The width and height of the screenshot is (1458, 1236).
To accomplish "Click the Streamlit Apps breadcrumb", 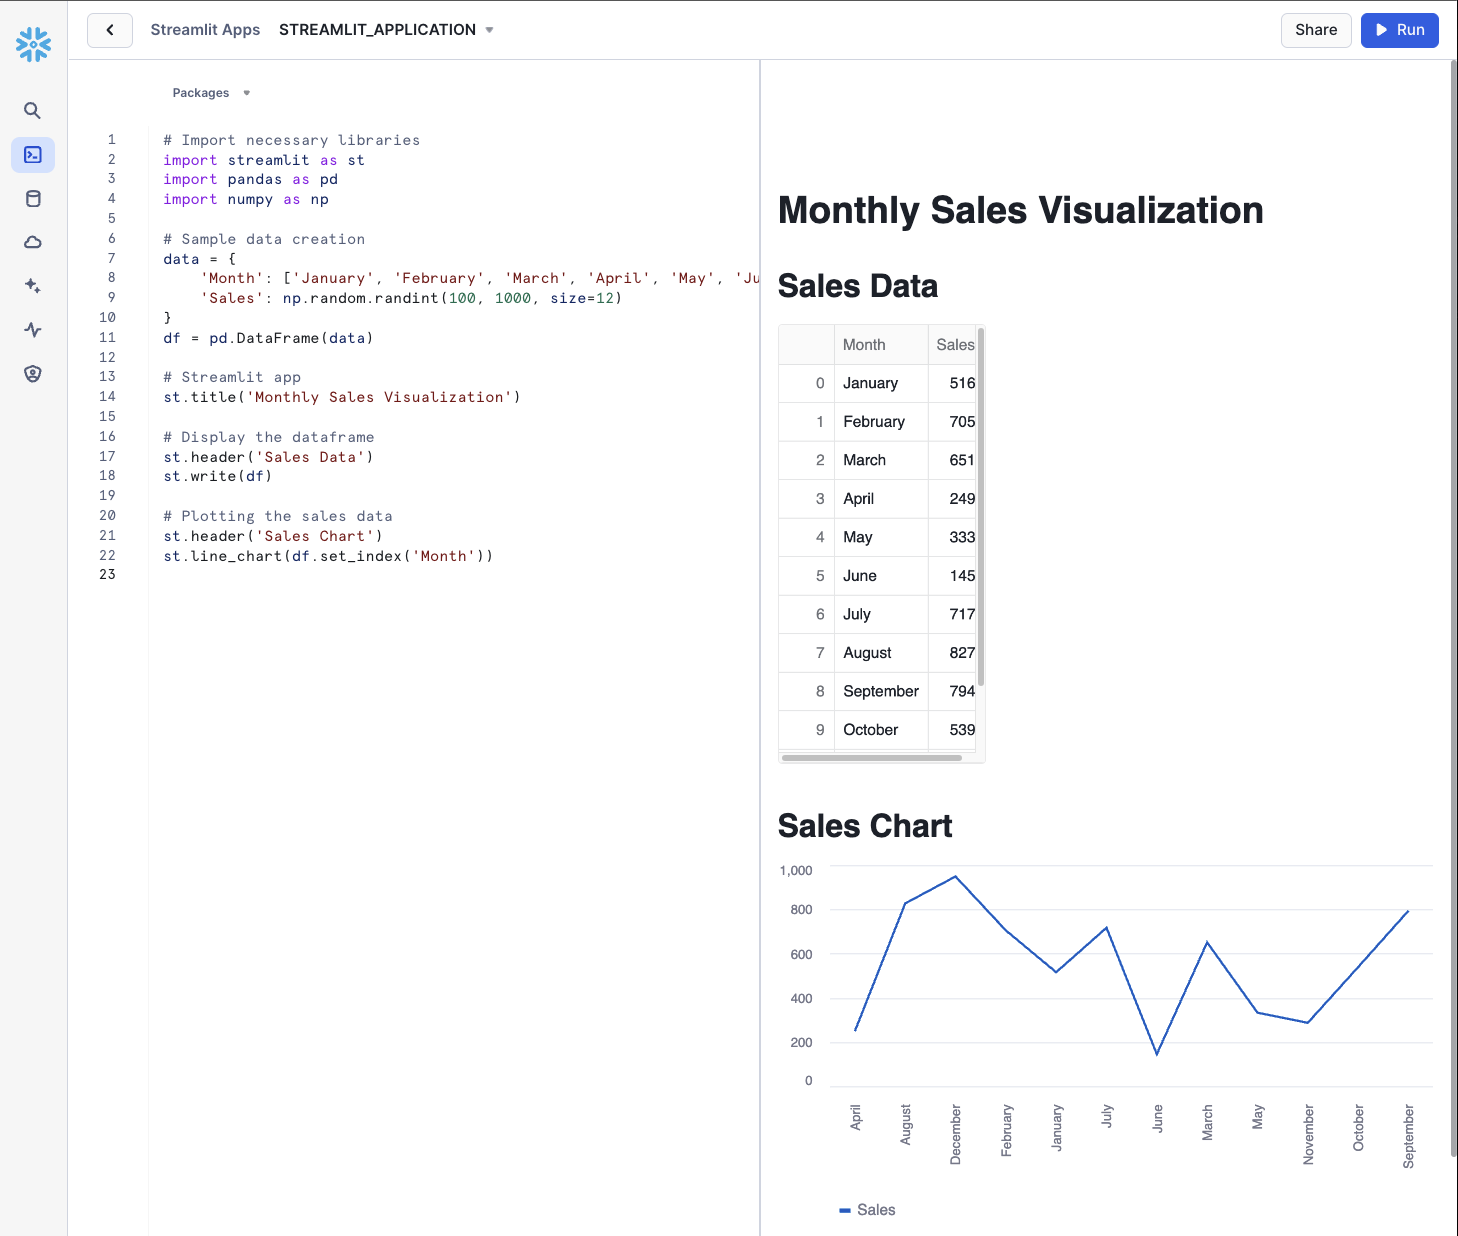I will (205, 30).
